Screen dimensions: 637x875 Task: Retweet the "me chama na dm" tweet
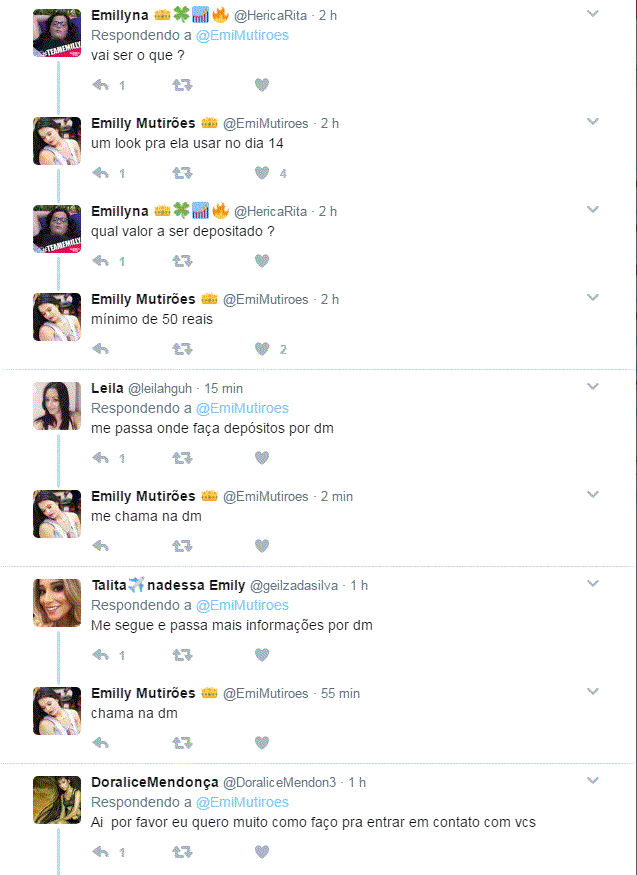tap(182, 546)
